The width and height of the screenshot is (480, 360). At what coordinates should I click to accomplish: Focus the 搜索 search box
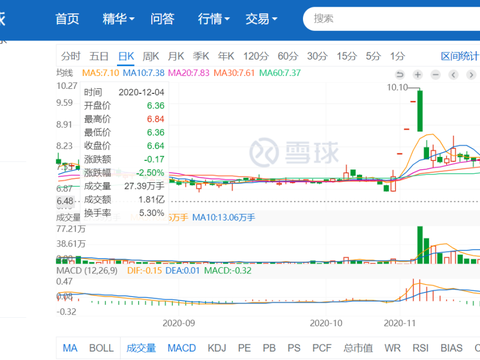(392, 19)
